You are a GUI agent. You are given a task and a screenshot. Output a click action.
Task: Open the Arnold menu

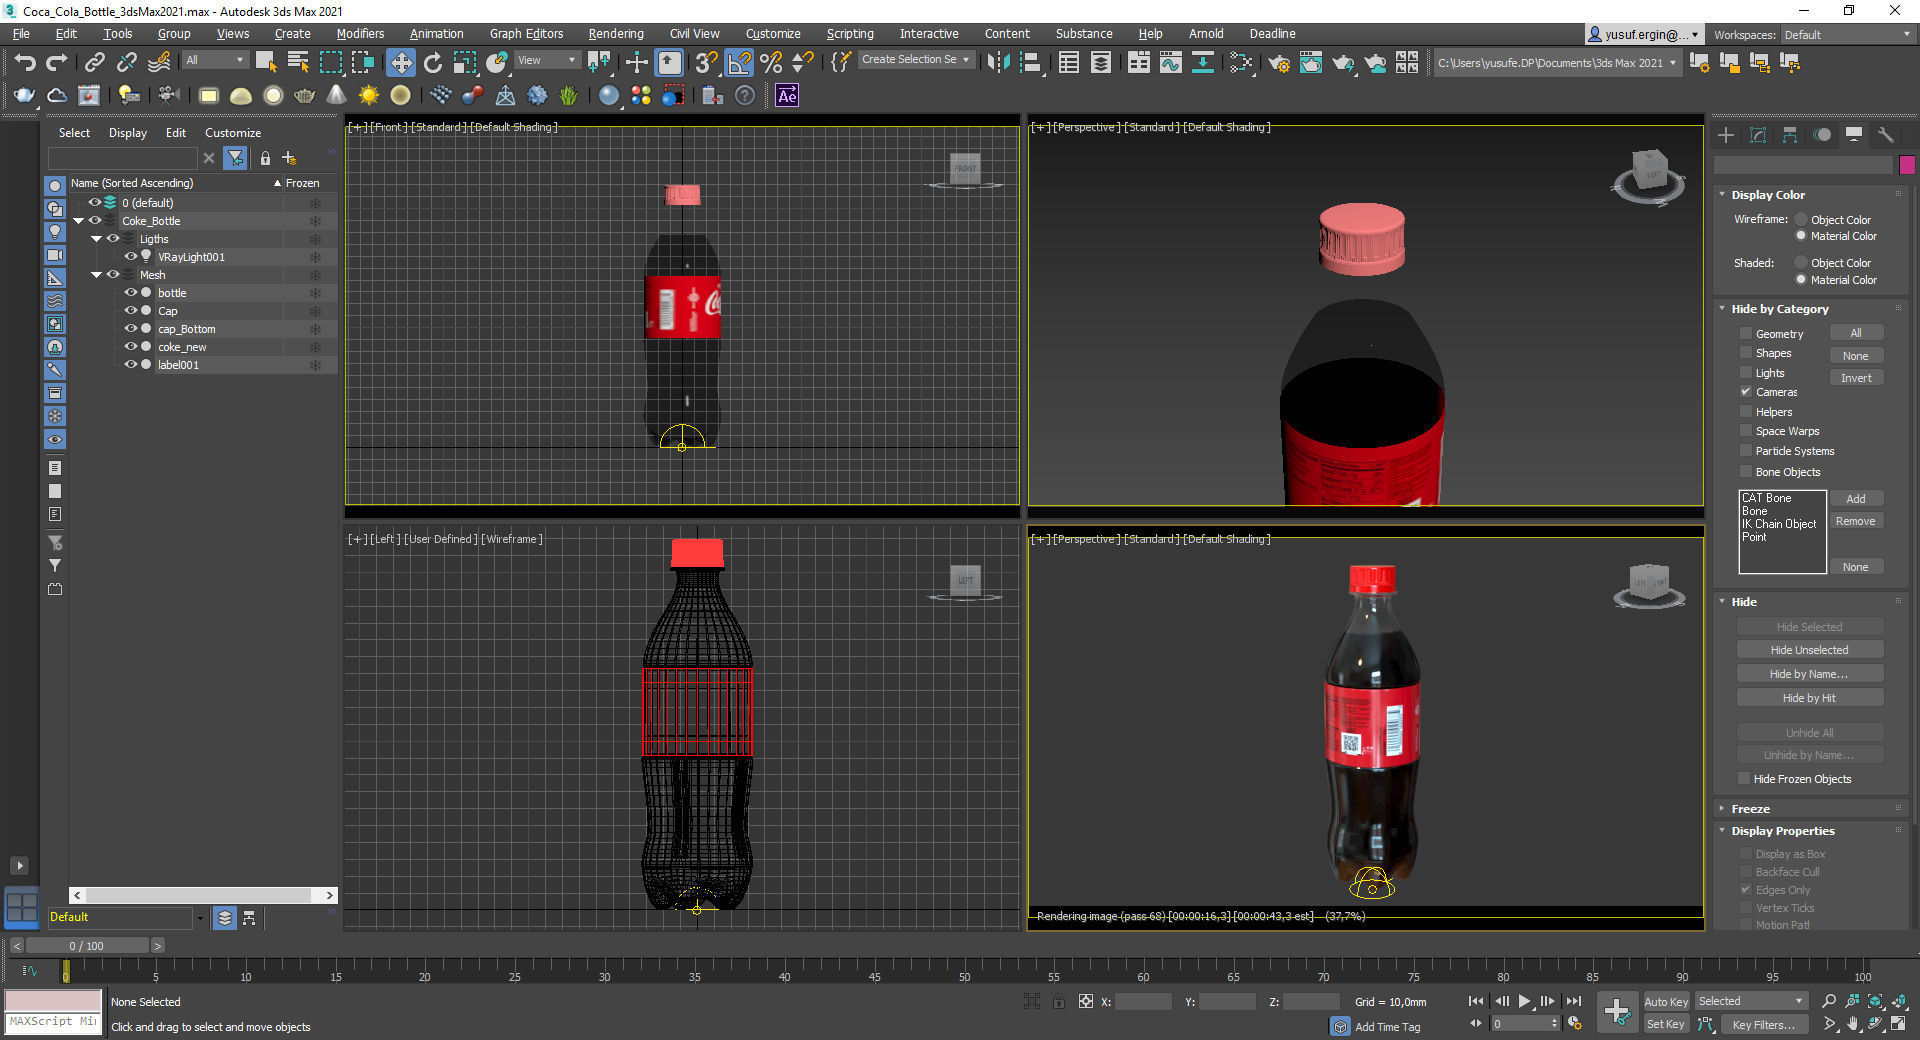[1206, 34]
